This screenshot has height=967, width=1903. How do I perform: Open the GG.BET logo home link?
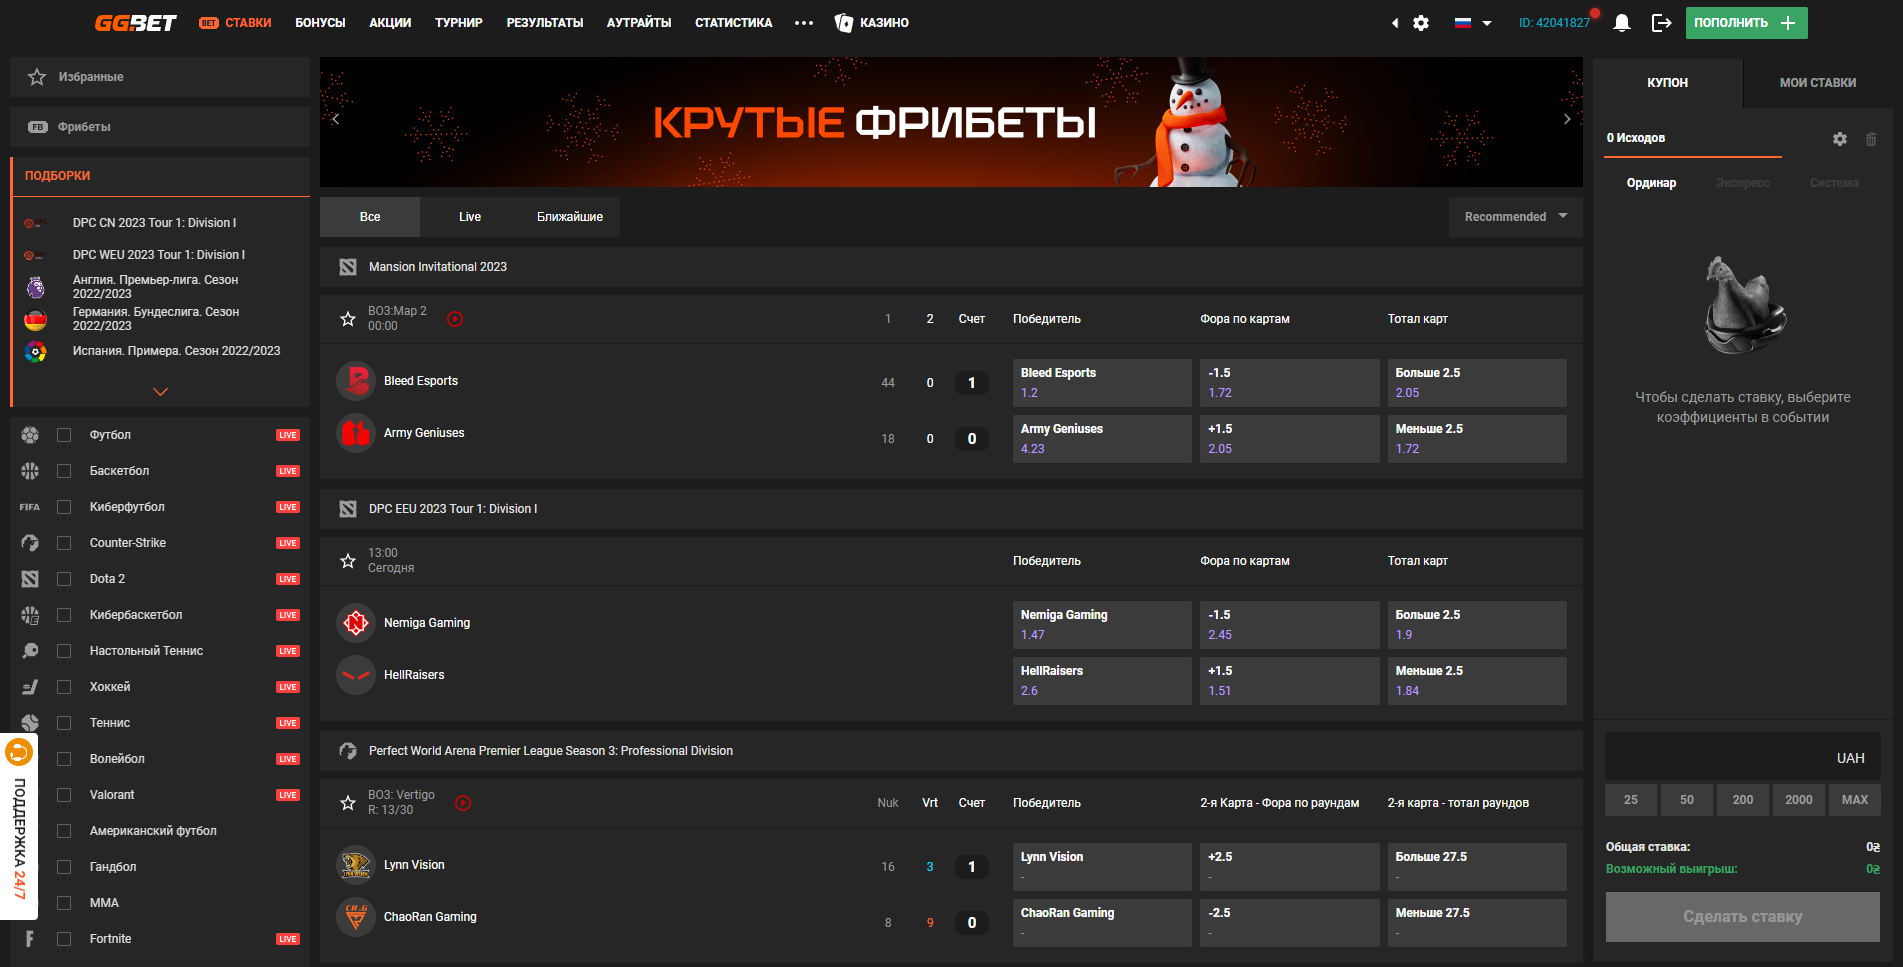point(135,23)
